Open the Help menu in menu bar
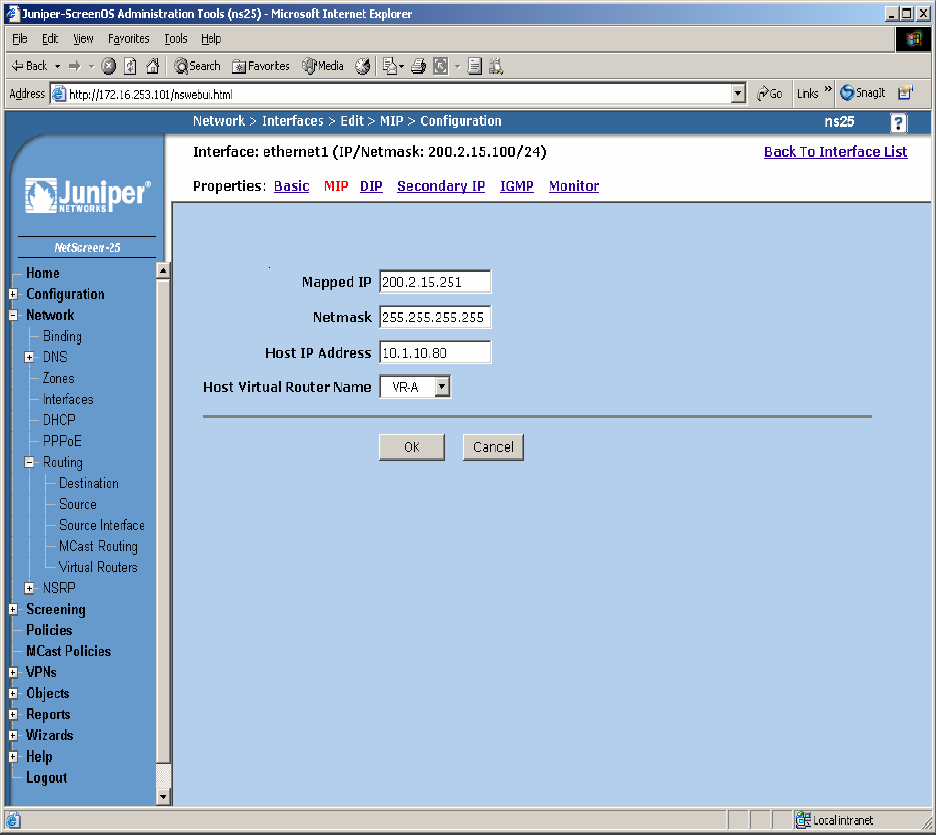The width and height of the screenshot is (936, 835). [x=211, y=39]
